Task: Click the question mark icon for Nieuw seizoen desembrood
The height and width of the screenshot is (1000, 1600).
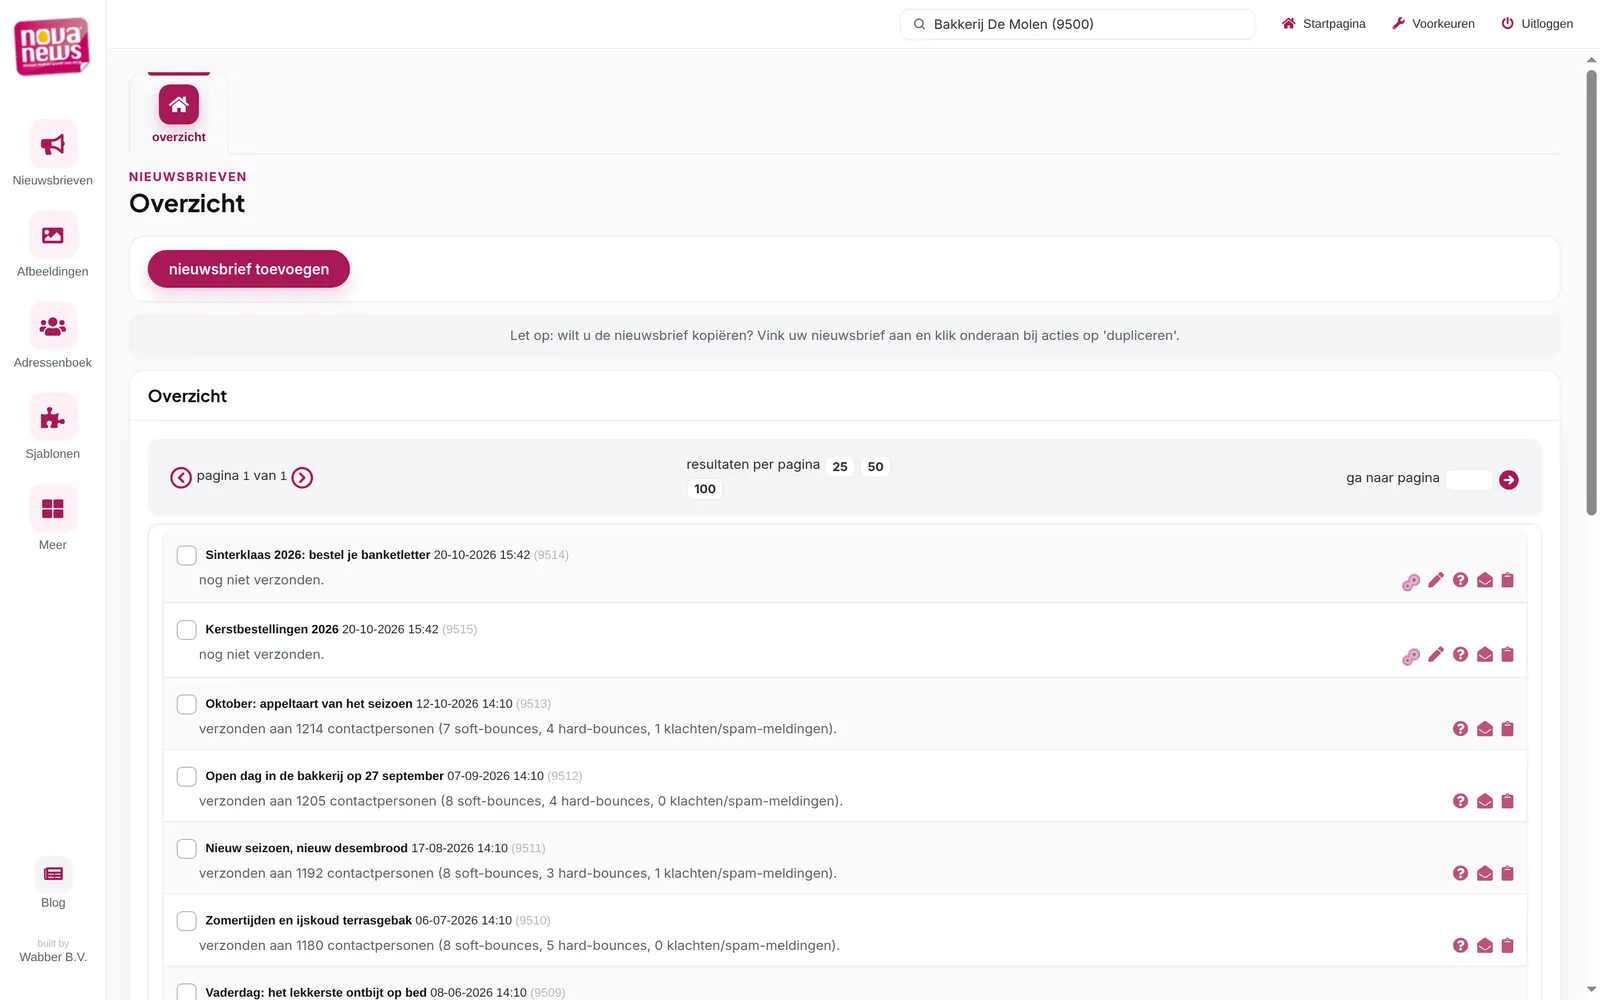Action: pyautogui.click(x=1460, y=873)
